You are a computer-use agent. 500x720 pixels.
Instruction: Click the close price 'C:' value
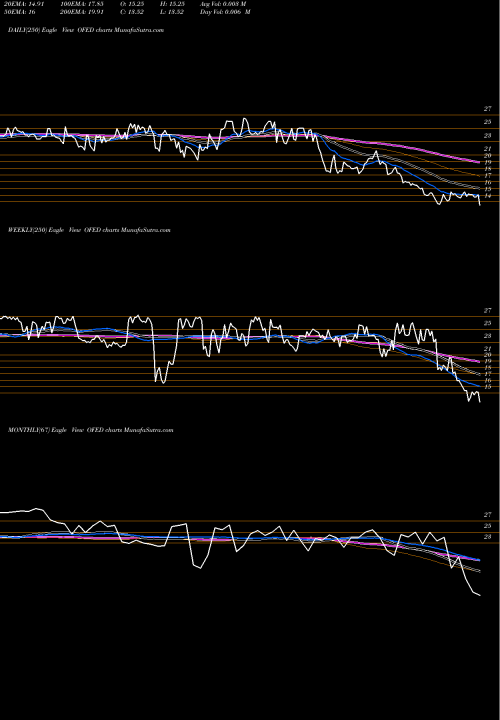coord(133,12)
